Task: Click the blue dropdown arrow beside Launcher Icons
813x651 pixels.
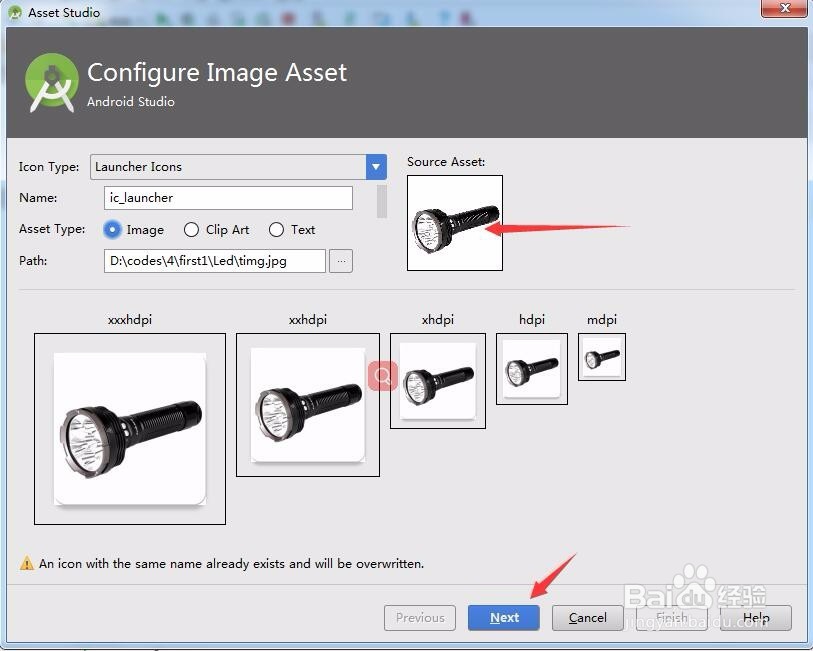Action: 374,167
